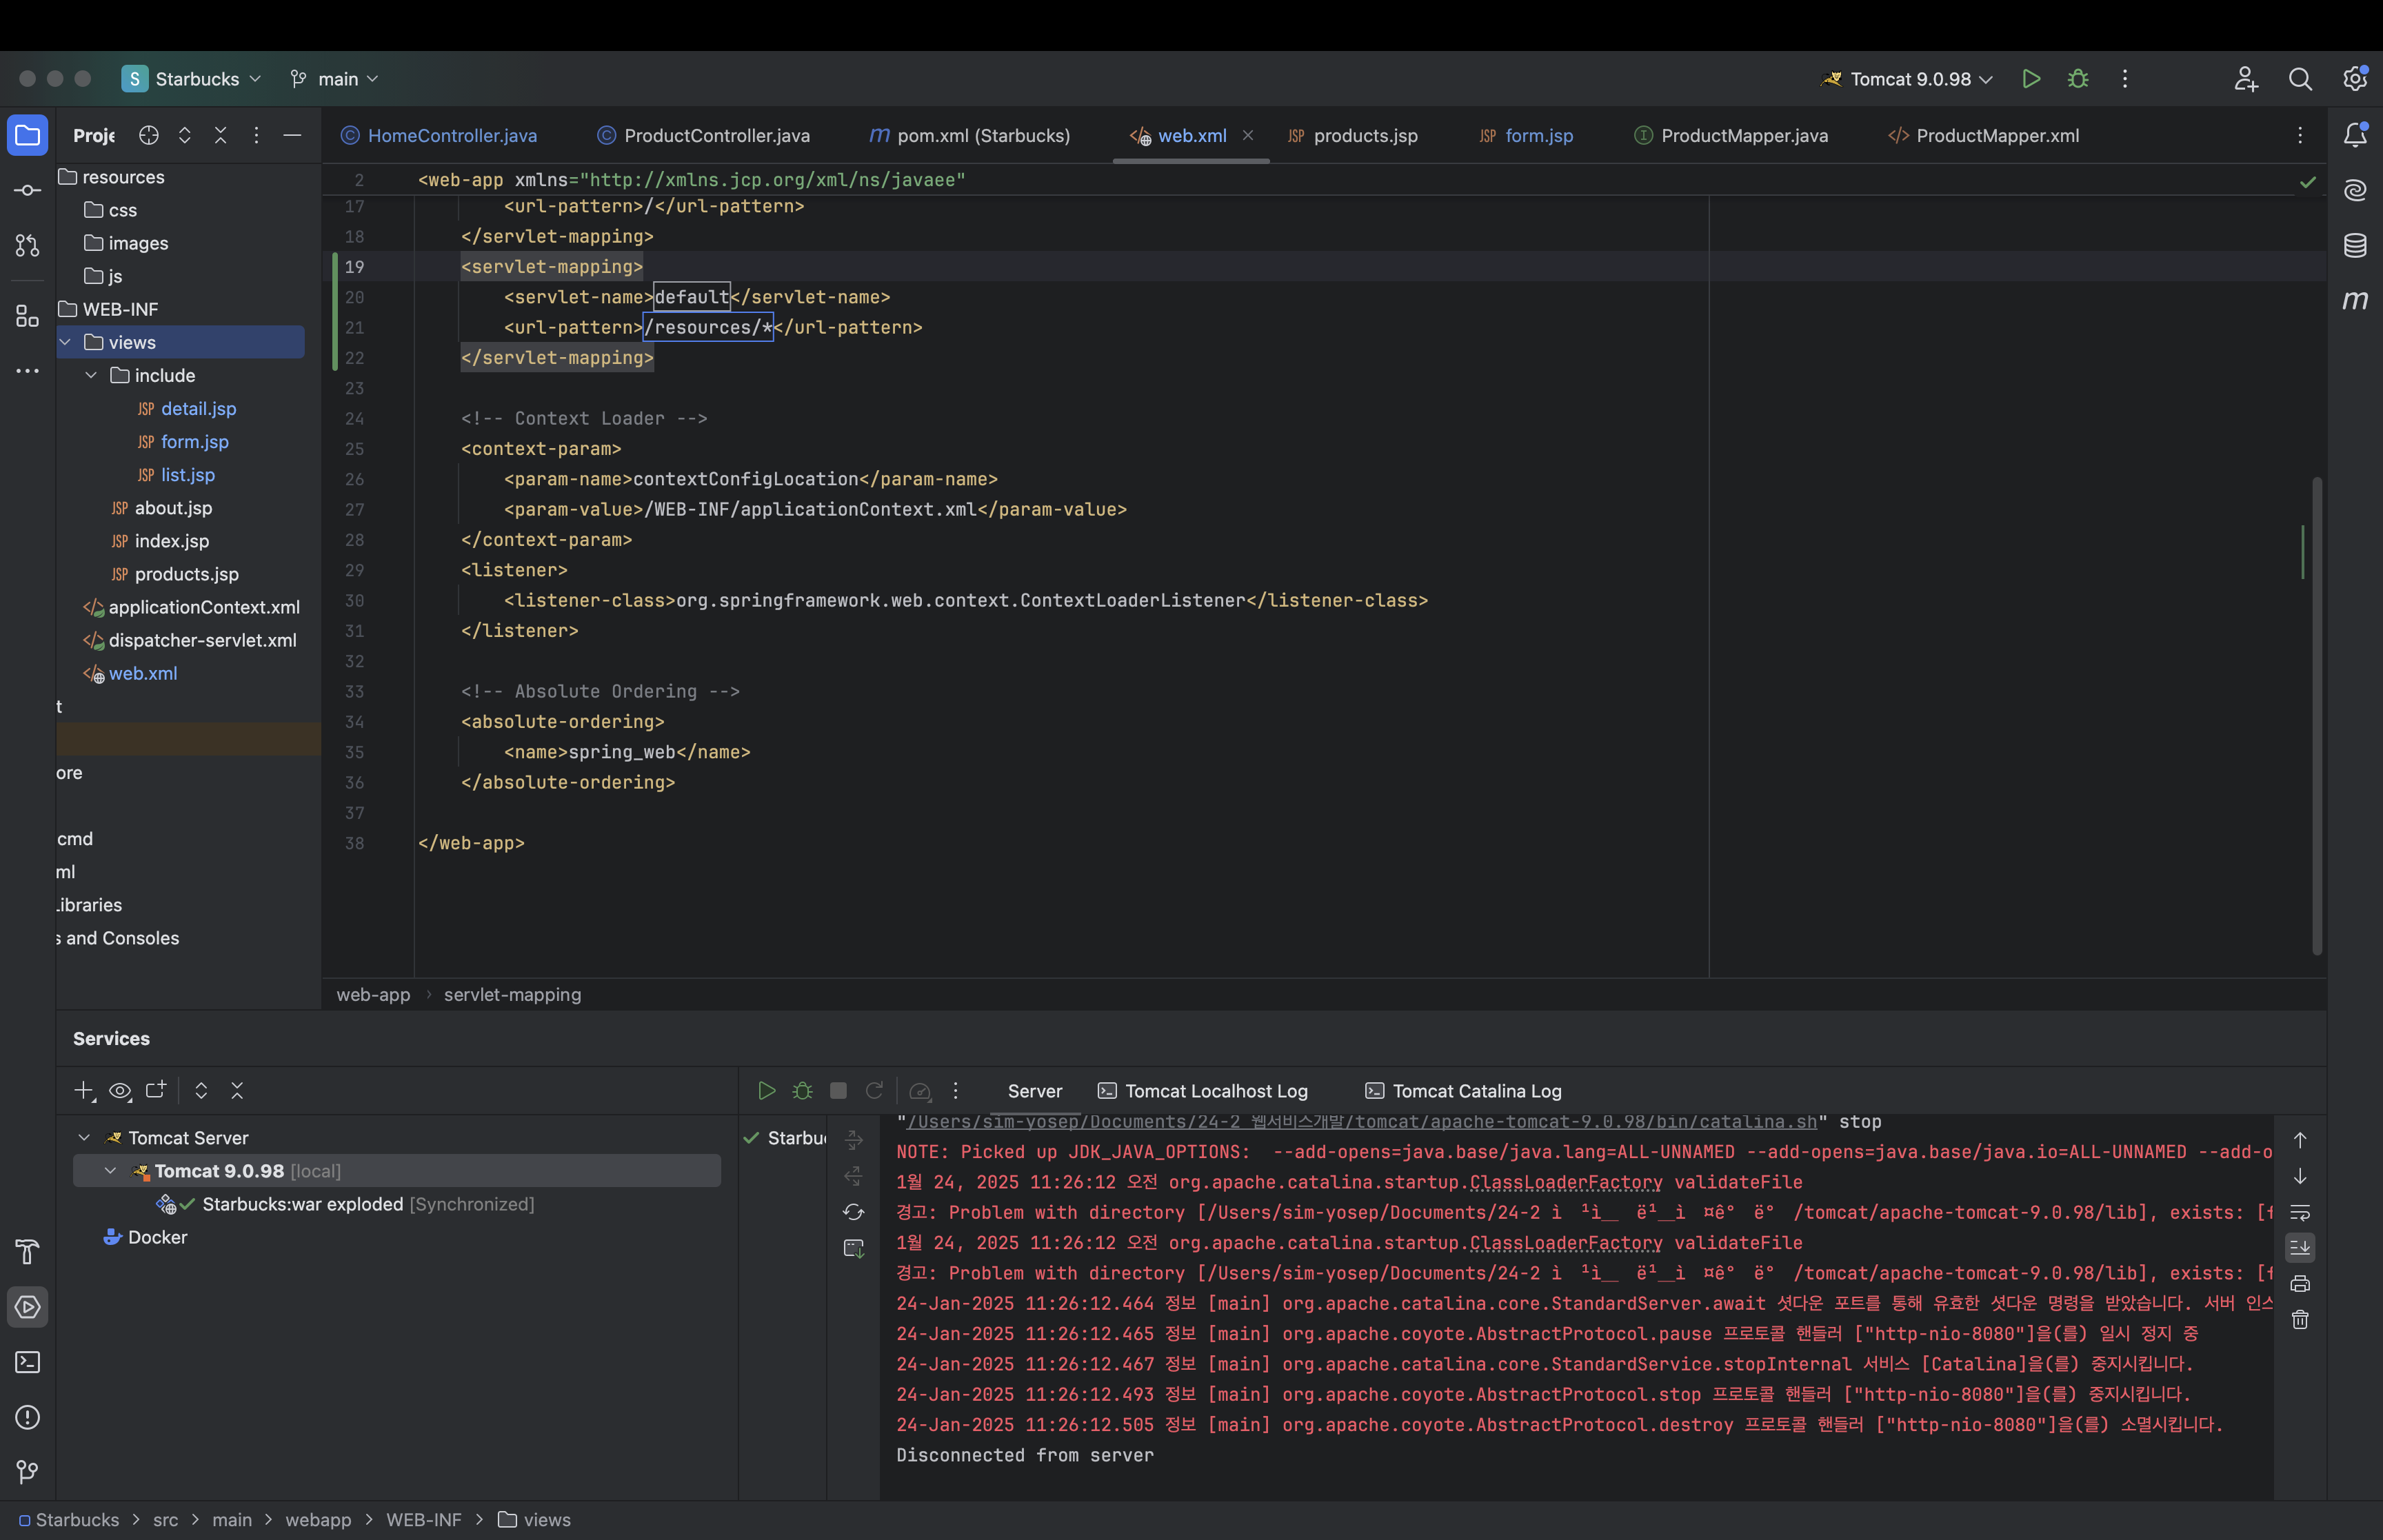Image resolution: width=2383 pixels, height=1540 pixels.
Task: Click the Services view options eye icon
Action: click(120, 1090)
